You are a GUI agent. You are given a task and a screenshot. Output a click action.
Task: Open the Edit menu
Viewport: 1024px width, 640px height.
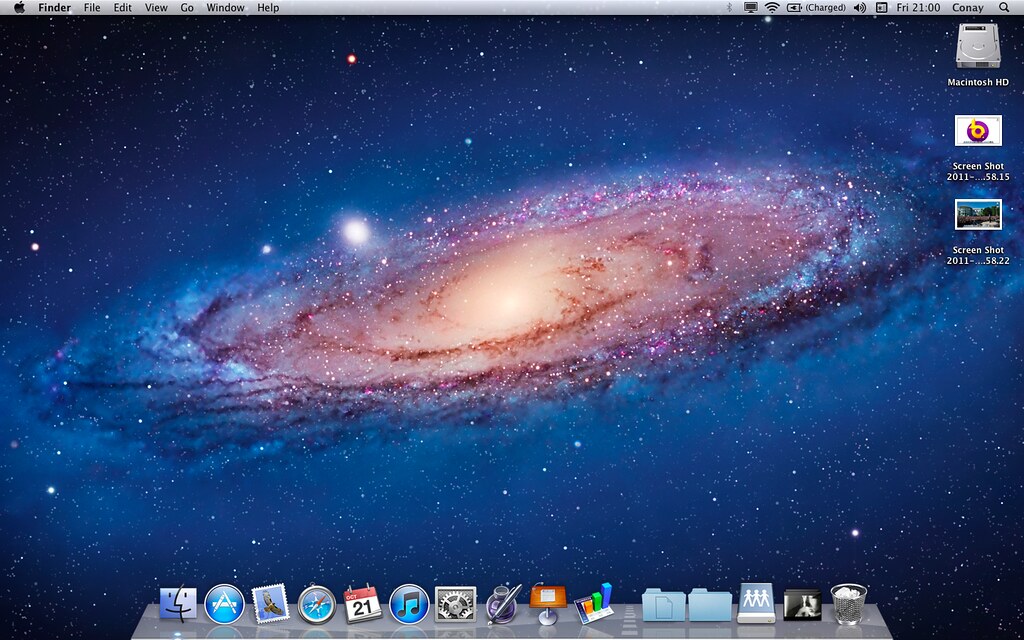coord(123,8)
